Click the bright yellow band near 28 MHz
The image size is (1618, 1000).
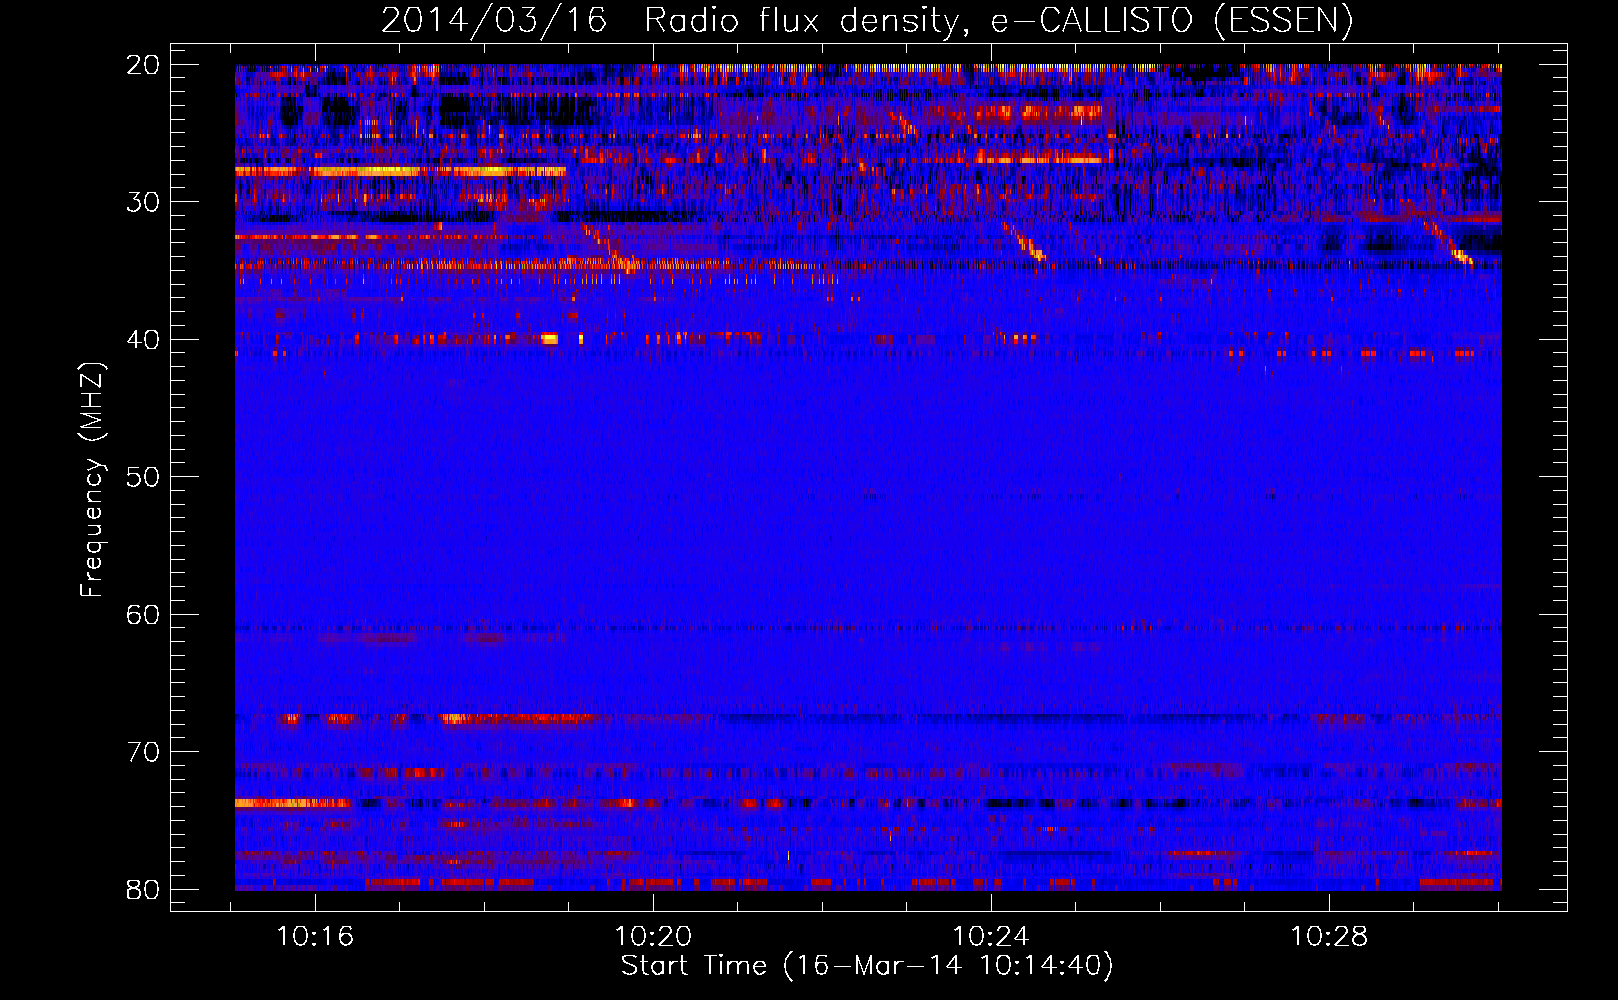400,171
